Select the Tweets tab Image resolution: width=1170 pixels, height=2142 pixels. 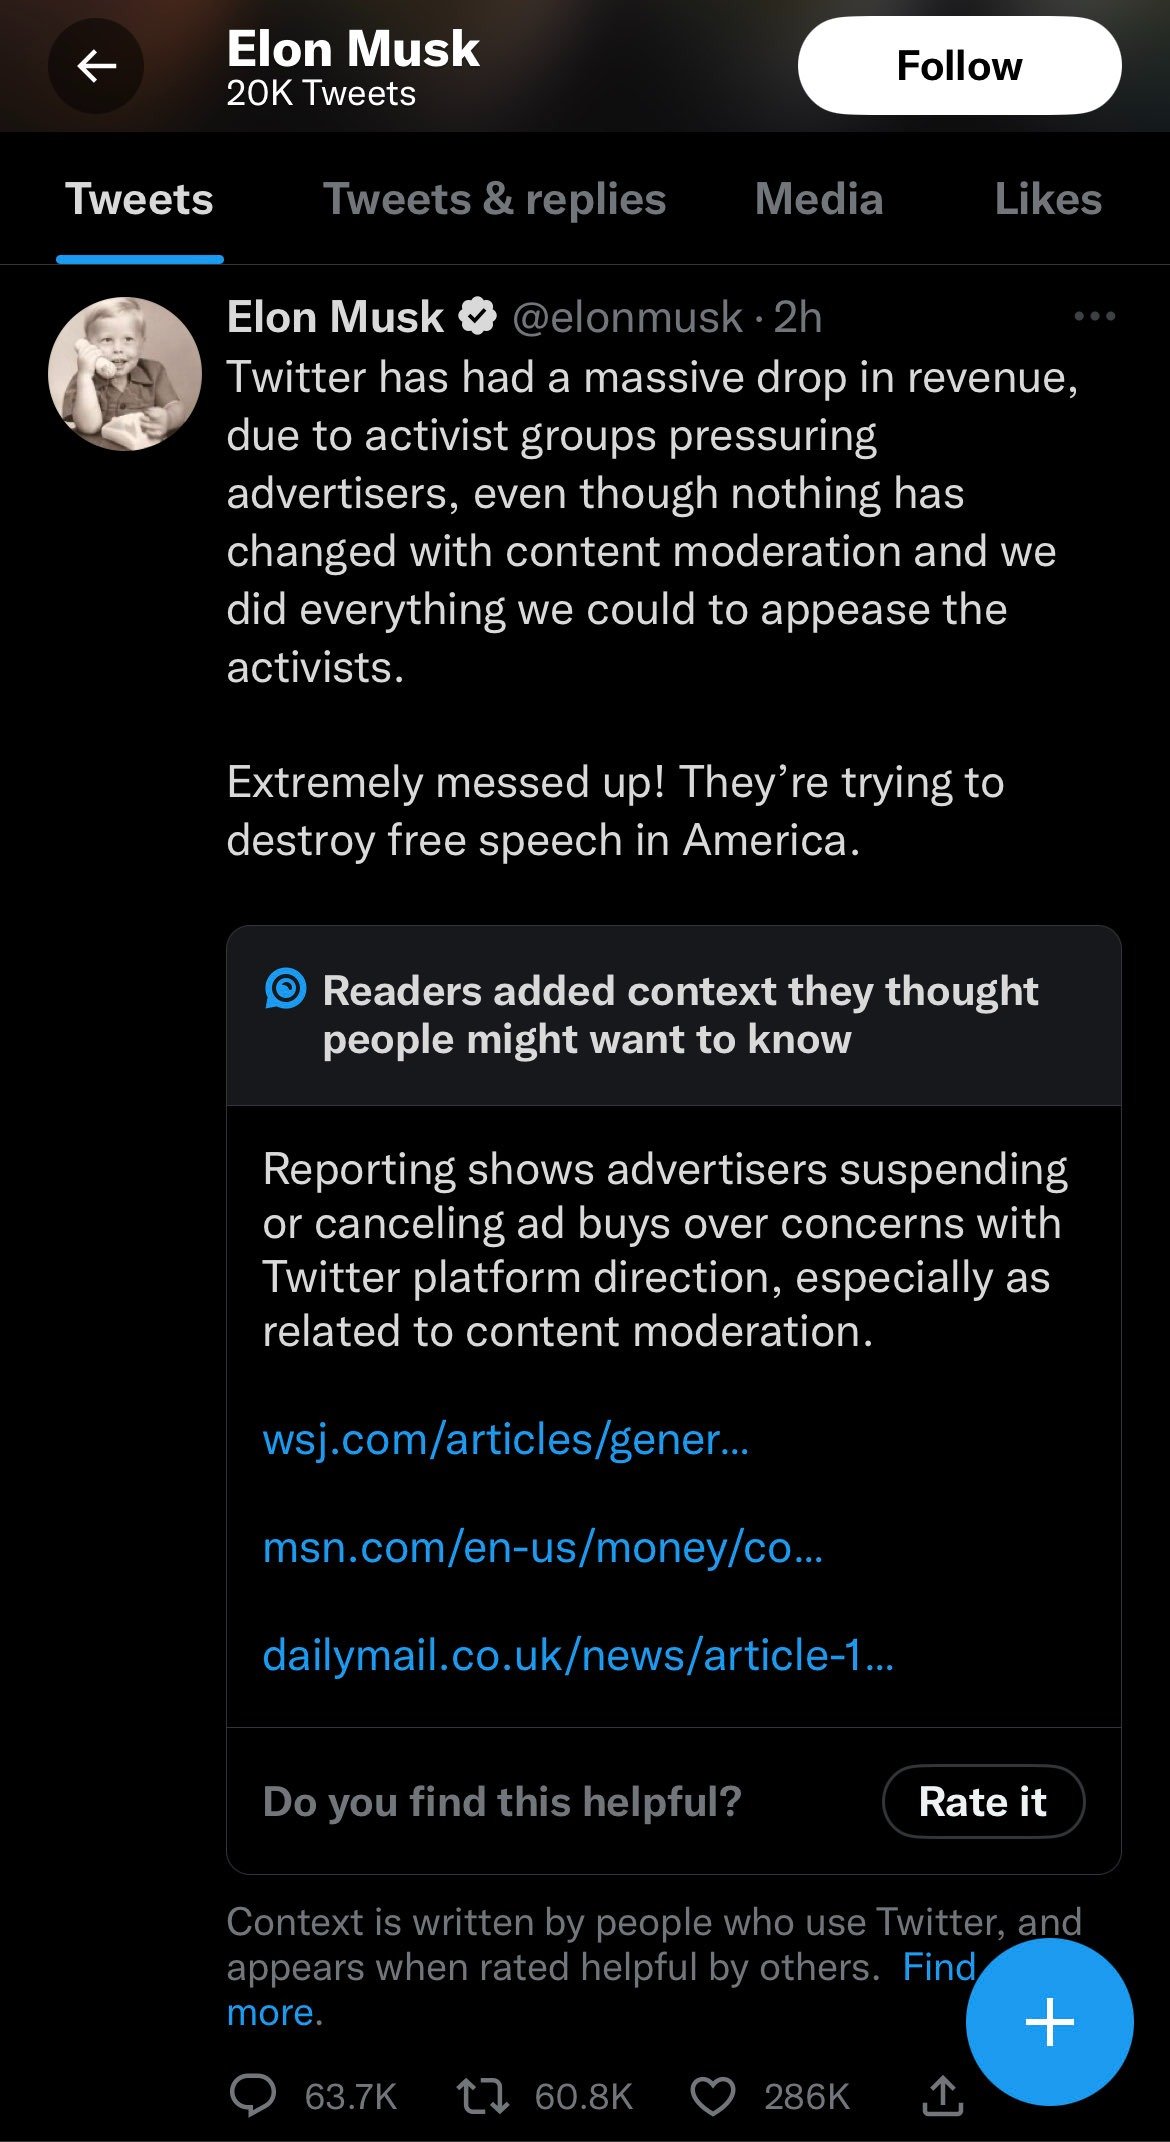[139, 199]
